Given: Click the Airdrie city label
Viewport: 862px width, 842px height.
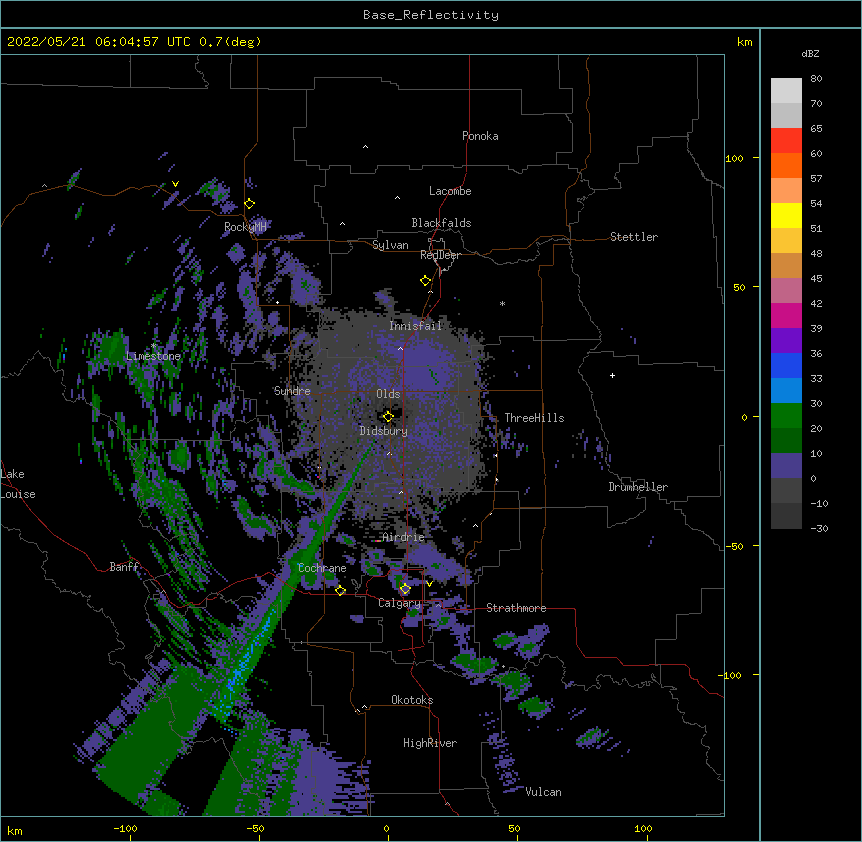Looking at the screenshot, I should 403,537.
